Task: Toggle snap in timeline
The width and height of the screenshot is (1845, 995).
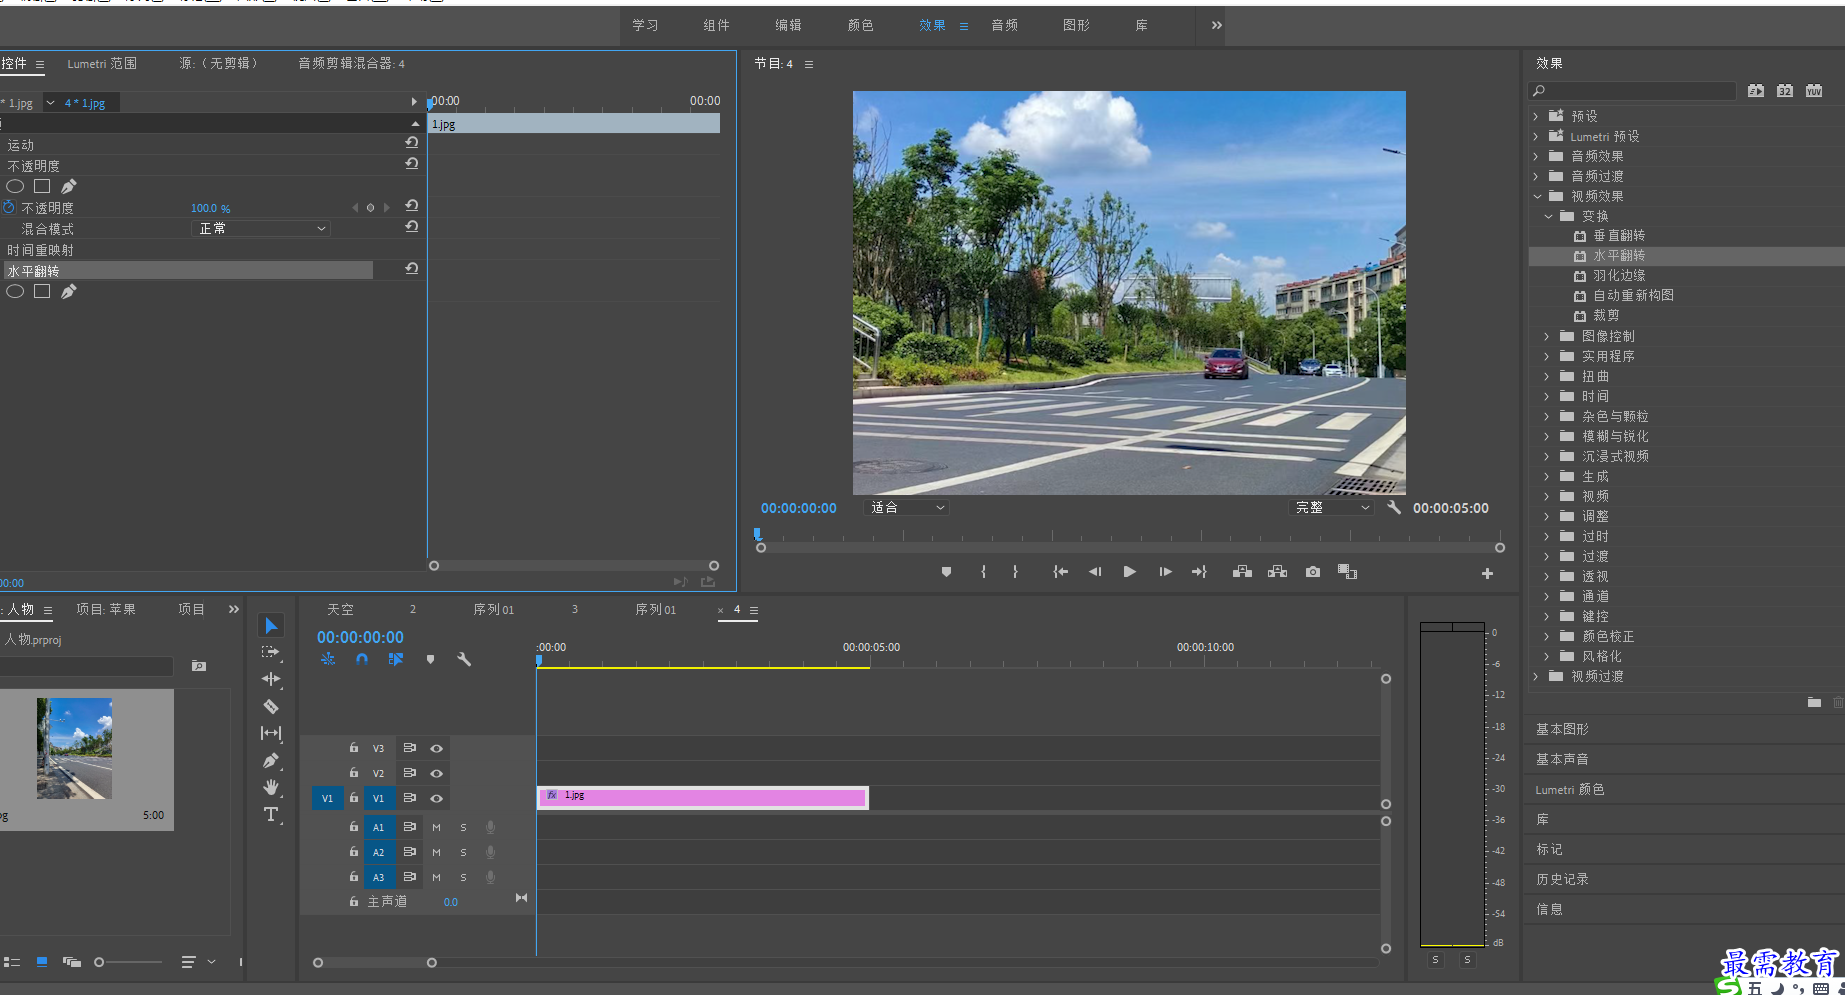Action: coord(362,659)
